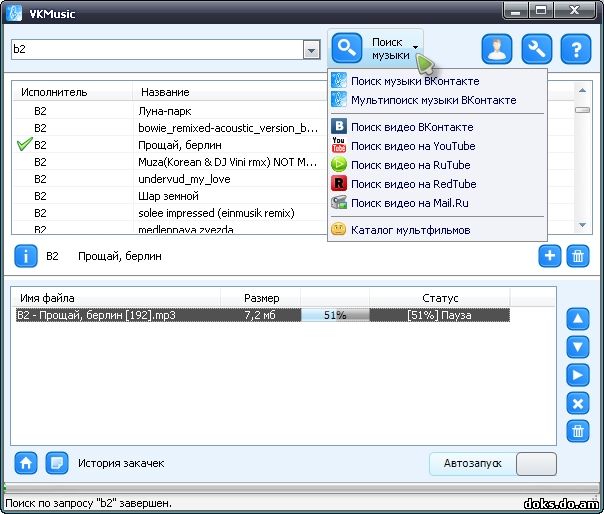Expand the search query history dropdown arrow
Viewport: 604px width, 514px height.
pyautogui.click(x=311, y=50)
